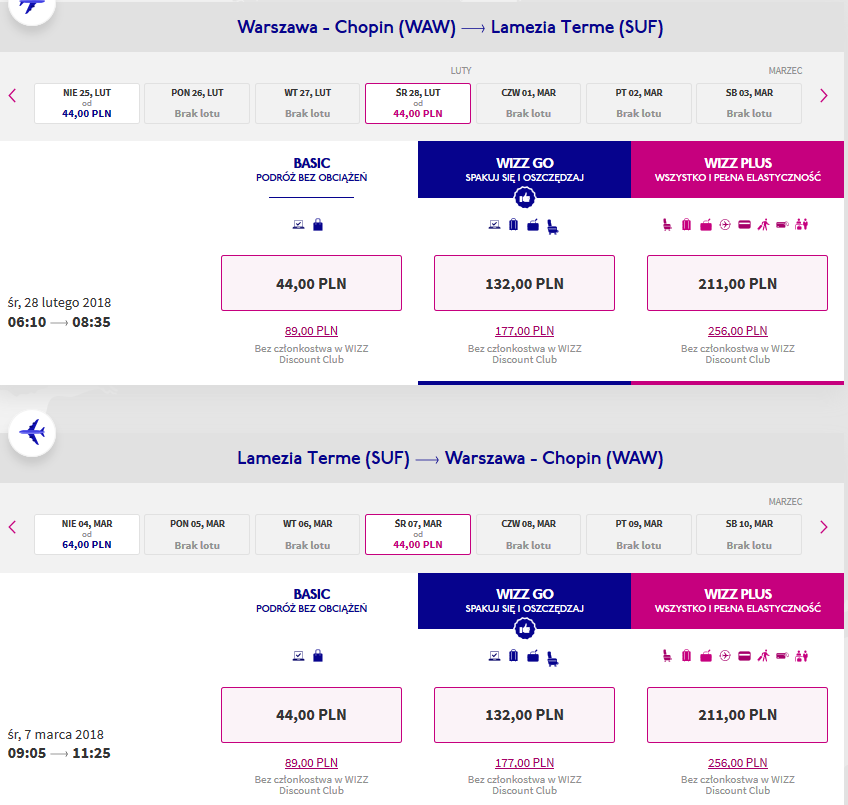Select outbound date PON 26, LUT
The width and height of the screenshot is (848, 805).
pos(197,103)
